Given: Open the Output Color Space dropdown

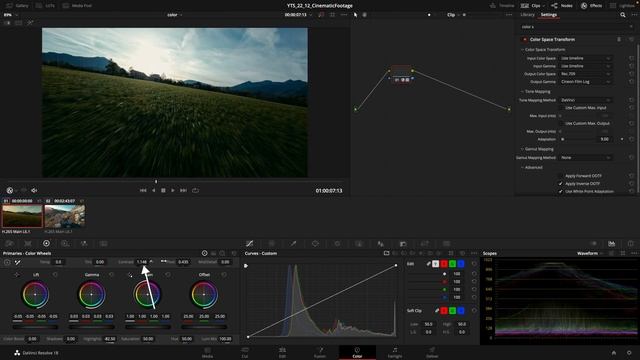Looking at the screenshot, I should pos(585,74).
